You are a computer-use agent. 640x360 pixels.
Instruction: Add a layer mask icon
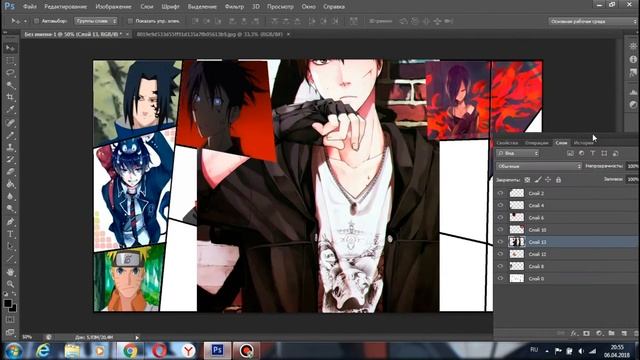click(x=587, y=333)
